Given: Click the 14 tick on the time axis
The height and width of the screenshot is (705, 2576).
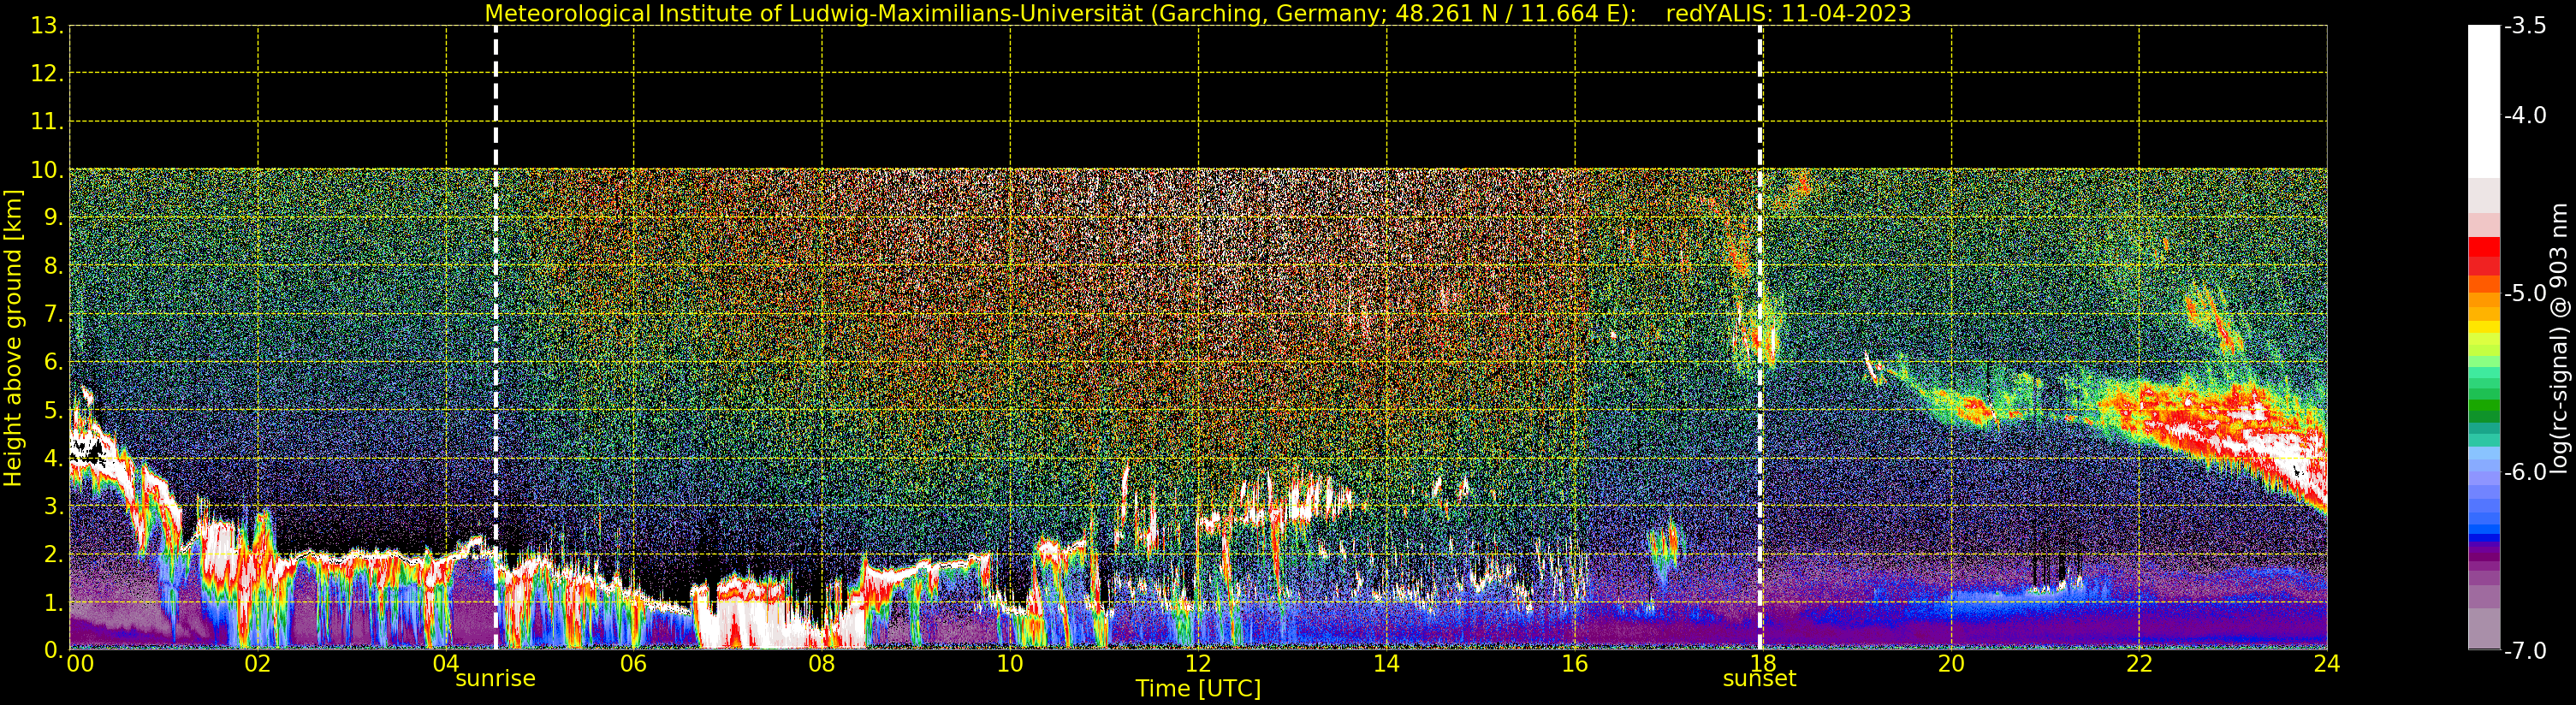Looking at the screenshot, I should coord(1386,664).
